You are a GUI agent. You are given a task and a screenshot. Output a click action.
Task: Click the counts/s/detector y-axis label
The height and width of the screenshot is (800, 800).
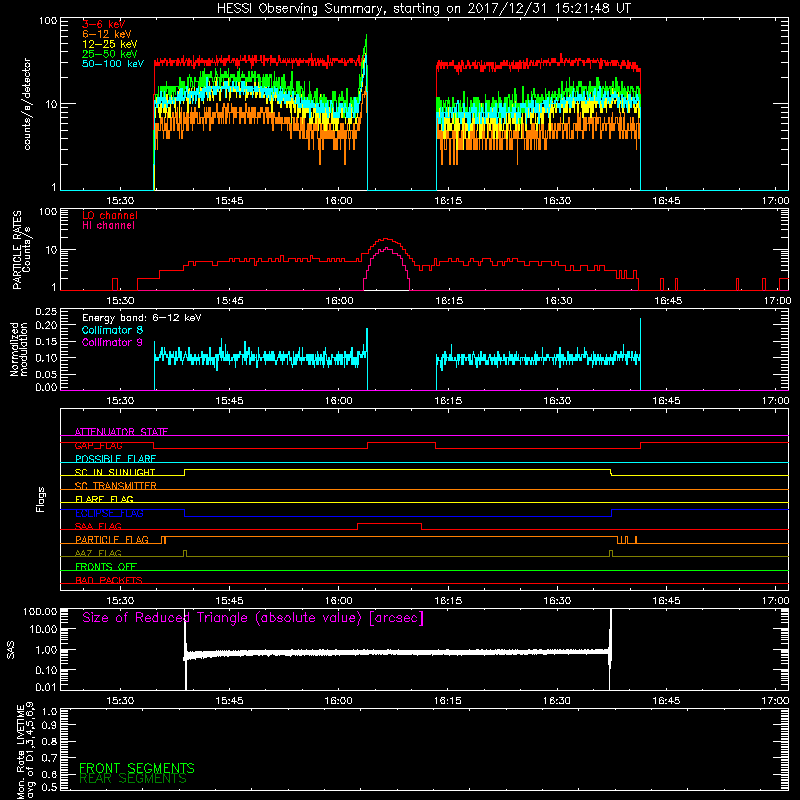(x=27, y=104)
